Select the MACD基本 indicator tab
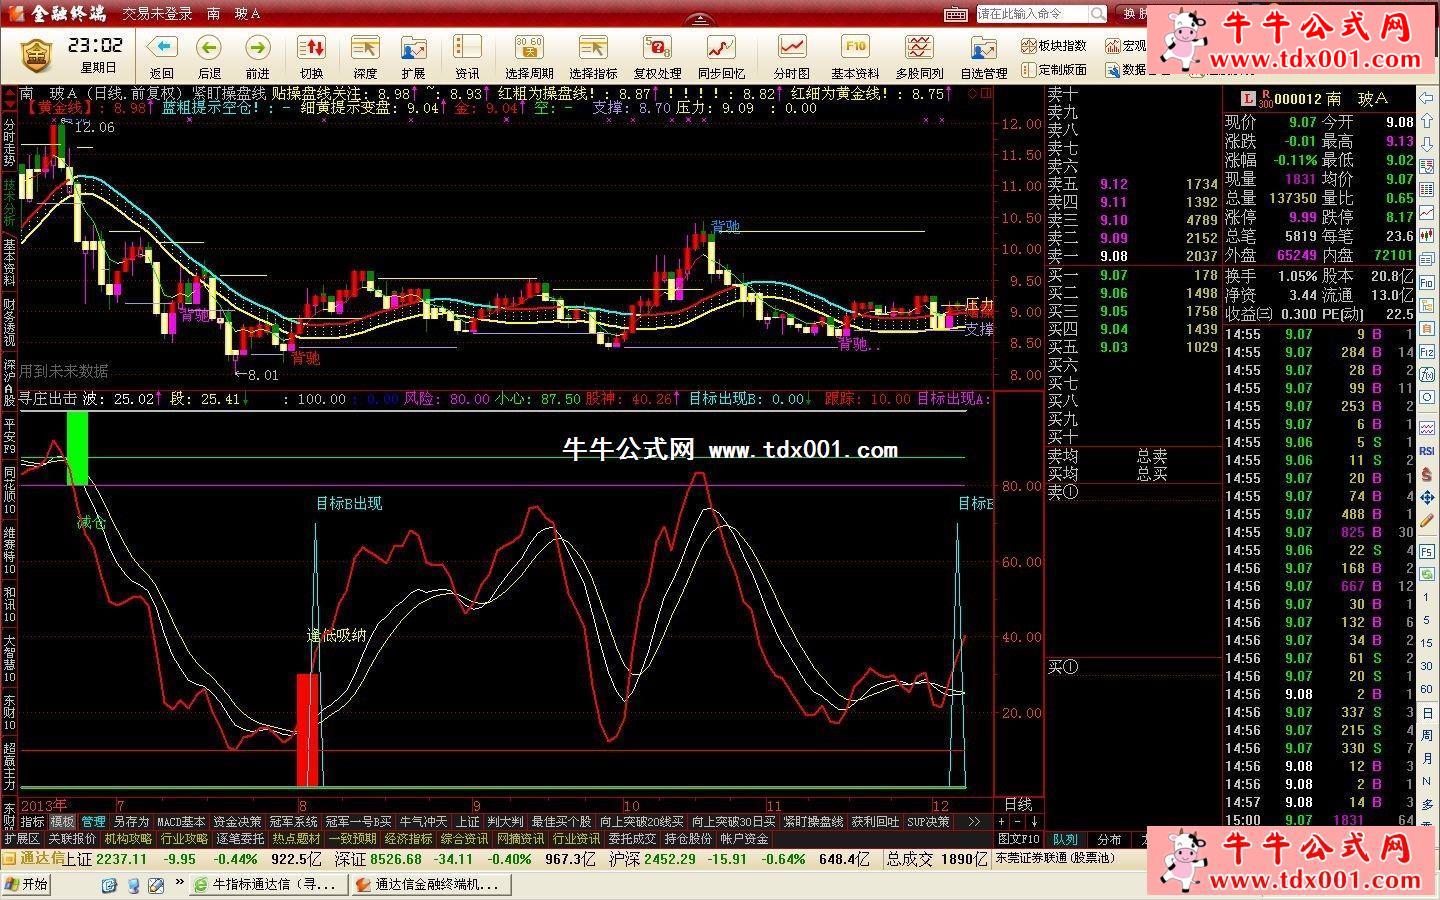This screenshot has height=900, width=1440. point(181,821)
